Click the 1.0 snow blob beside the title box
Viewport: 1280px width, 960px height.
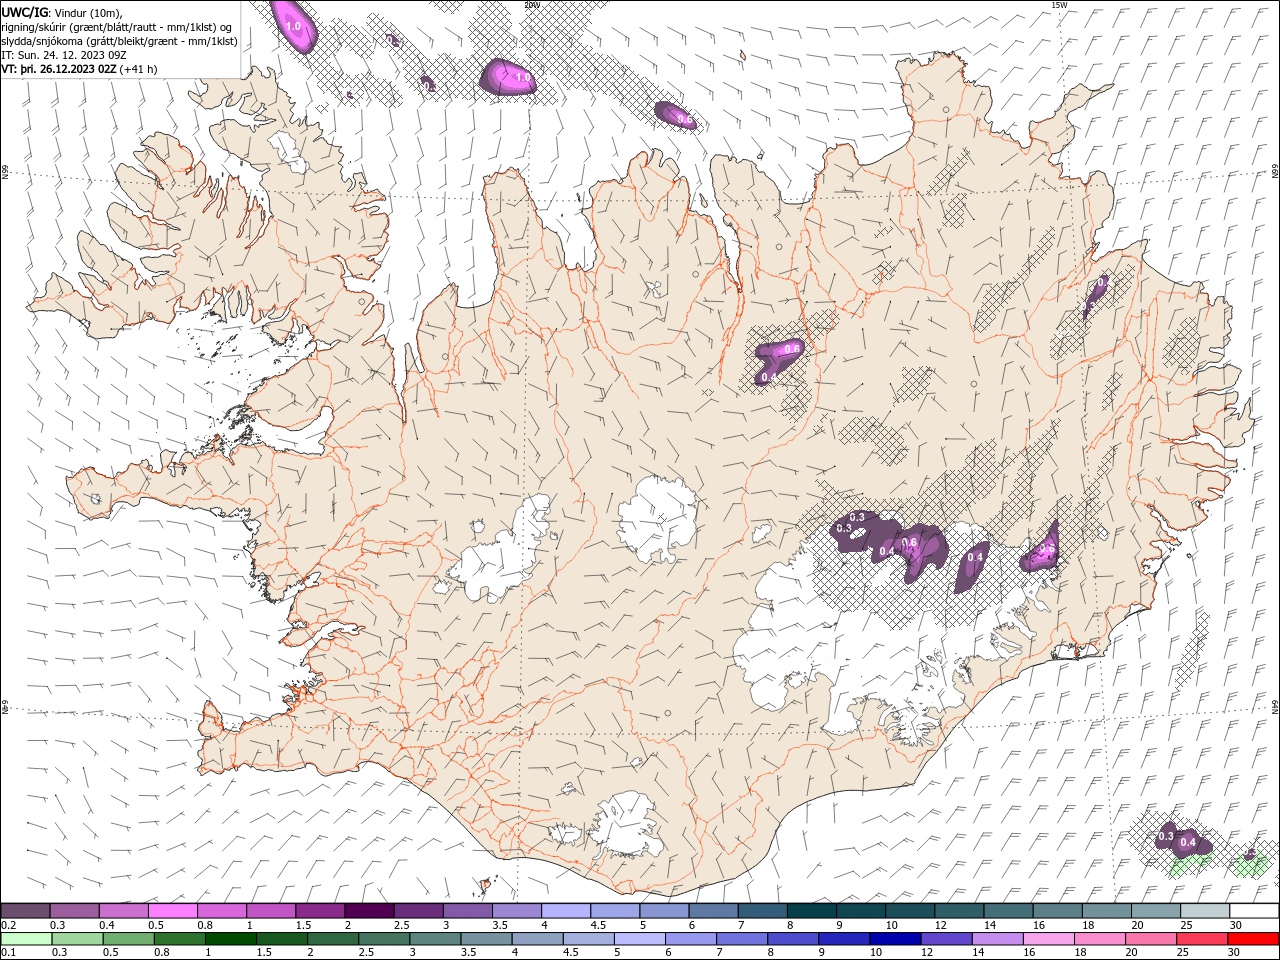(294, 26)
